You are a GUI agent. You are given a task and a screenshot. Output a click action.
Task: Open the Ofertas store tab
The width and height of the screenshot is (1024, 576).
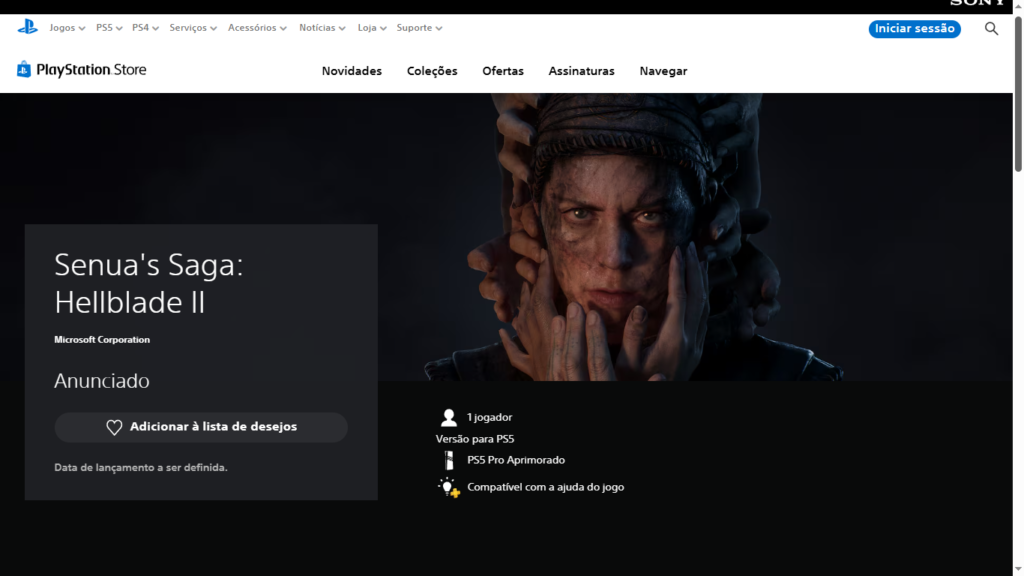pos(503,71)
